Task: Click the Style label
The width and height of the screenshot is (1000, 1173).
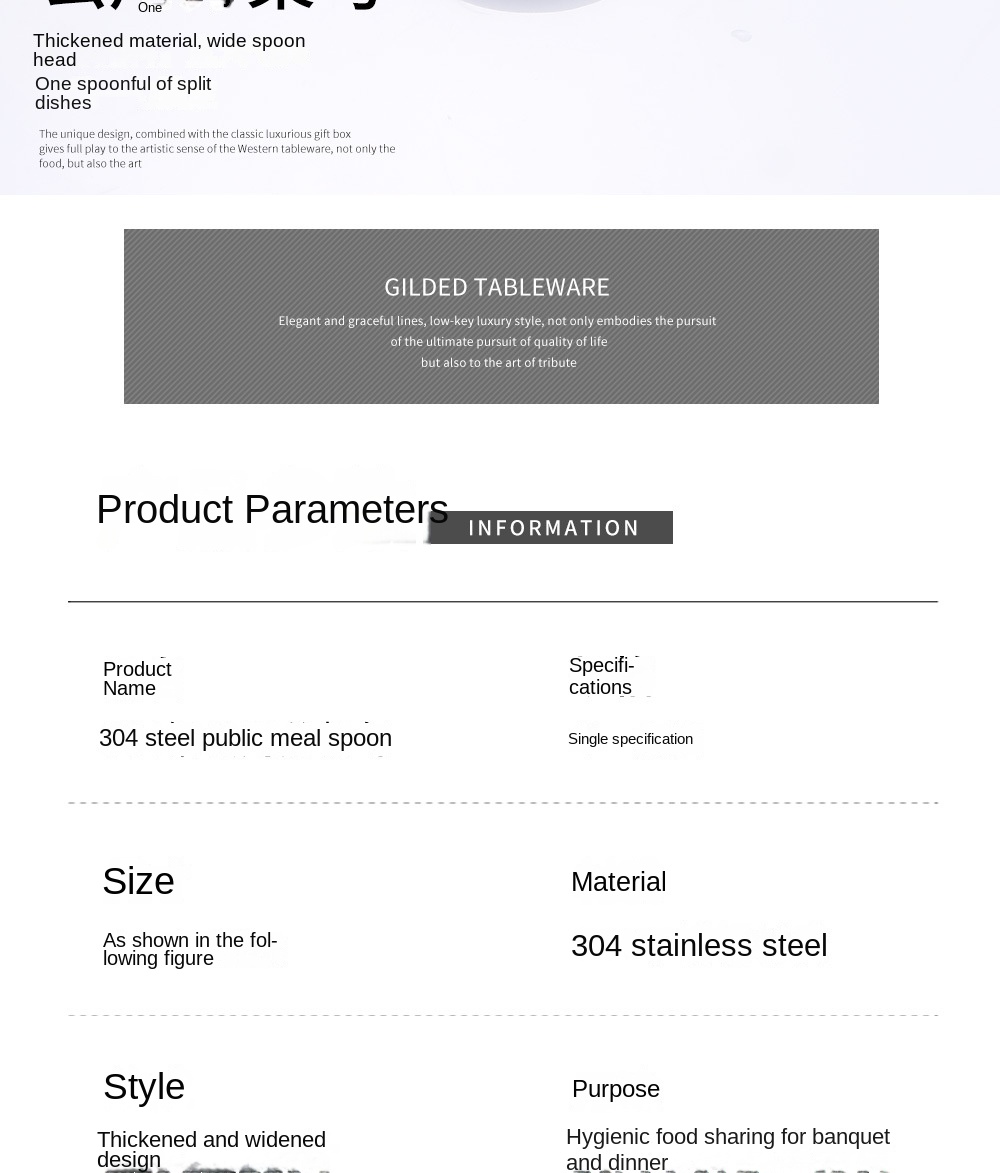Action: (144, 1086)
